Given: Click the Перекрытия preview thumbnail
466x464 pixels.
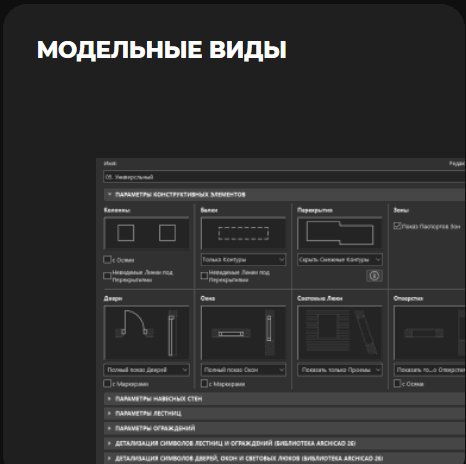Looking at the screenshot, I should [x=340, y=233].
